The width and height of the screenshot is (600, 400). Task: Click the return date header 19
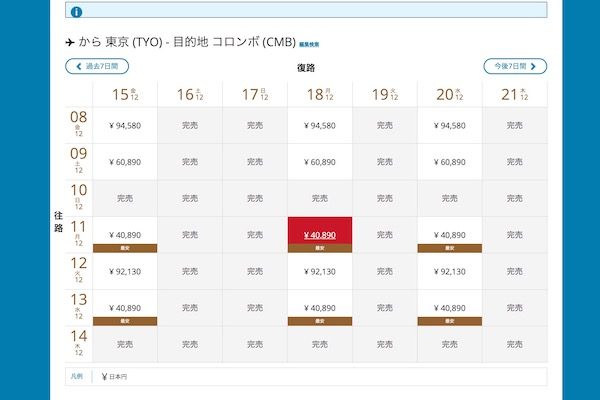coord(385,94)
